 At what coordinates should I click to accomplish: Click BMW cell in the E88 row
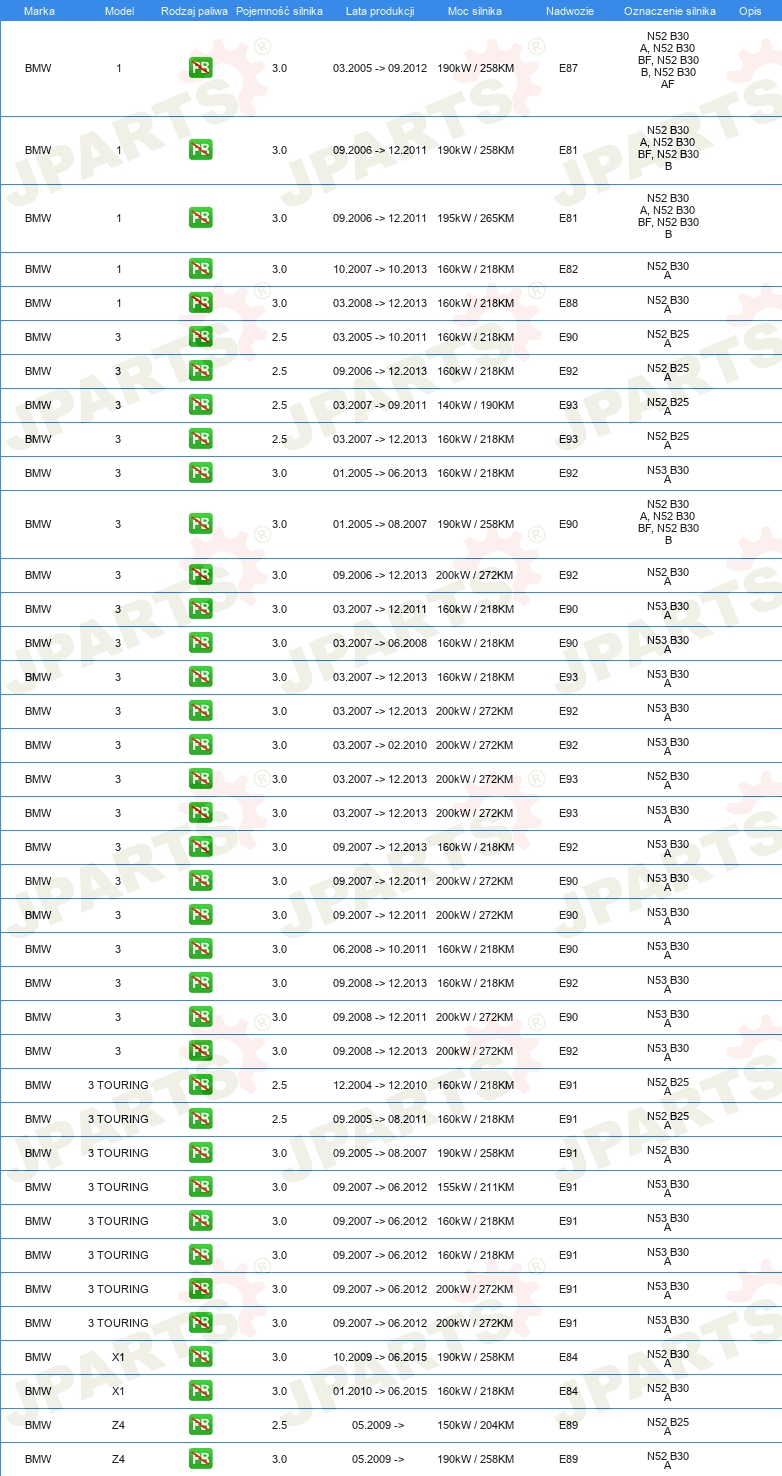pyautogui.click(x=38, y=303)
